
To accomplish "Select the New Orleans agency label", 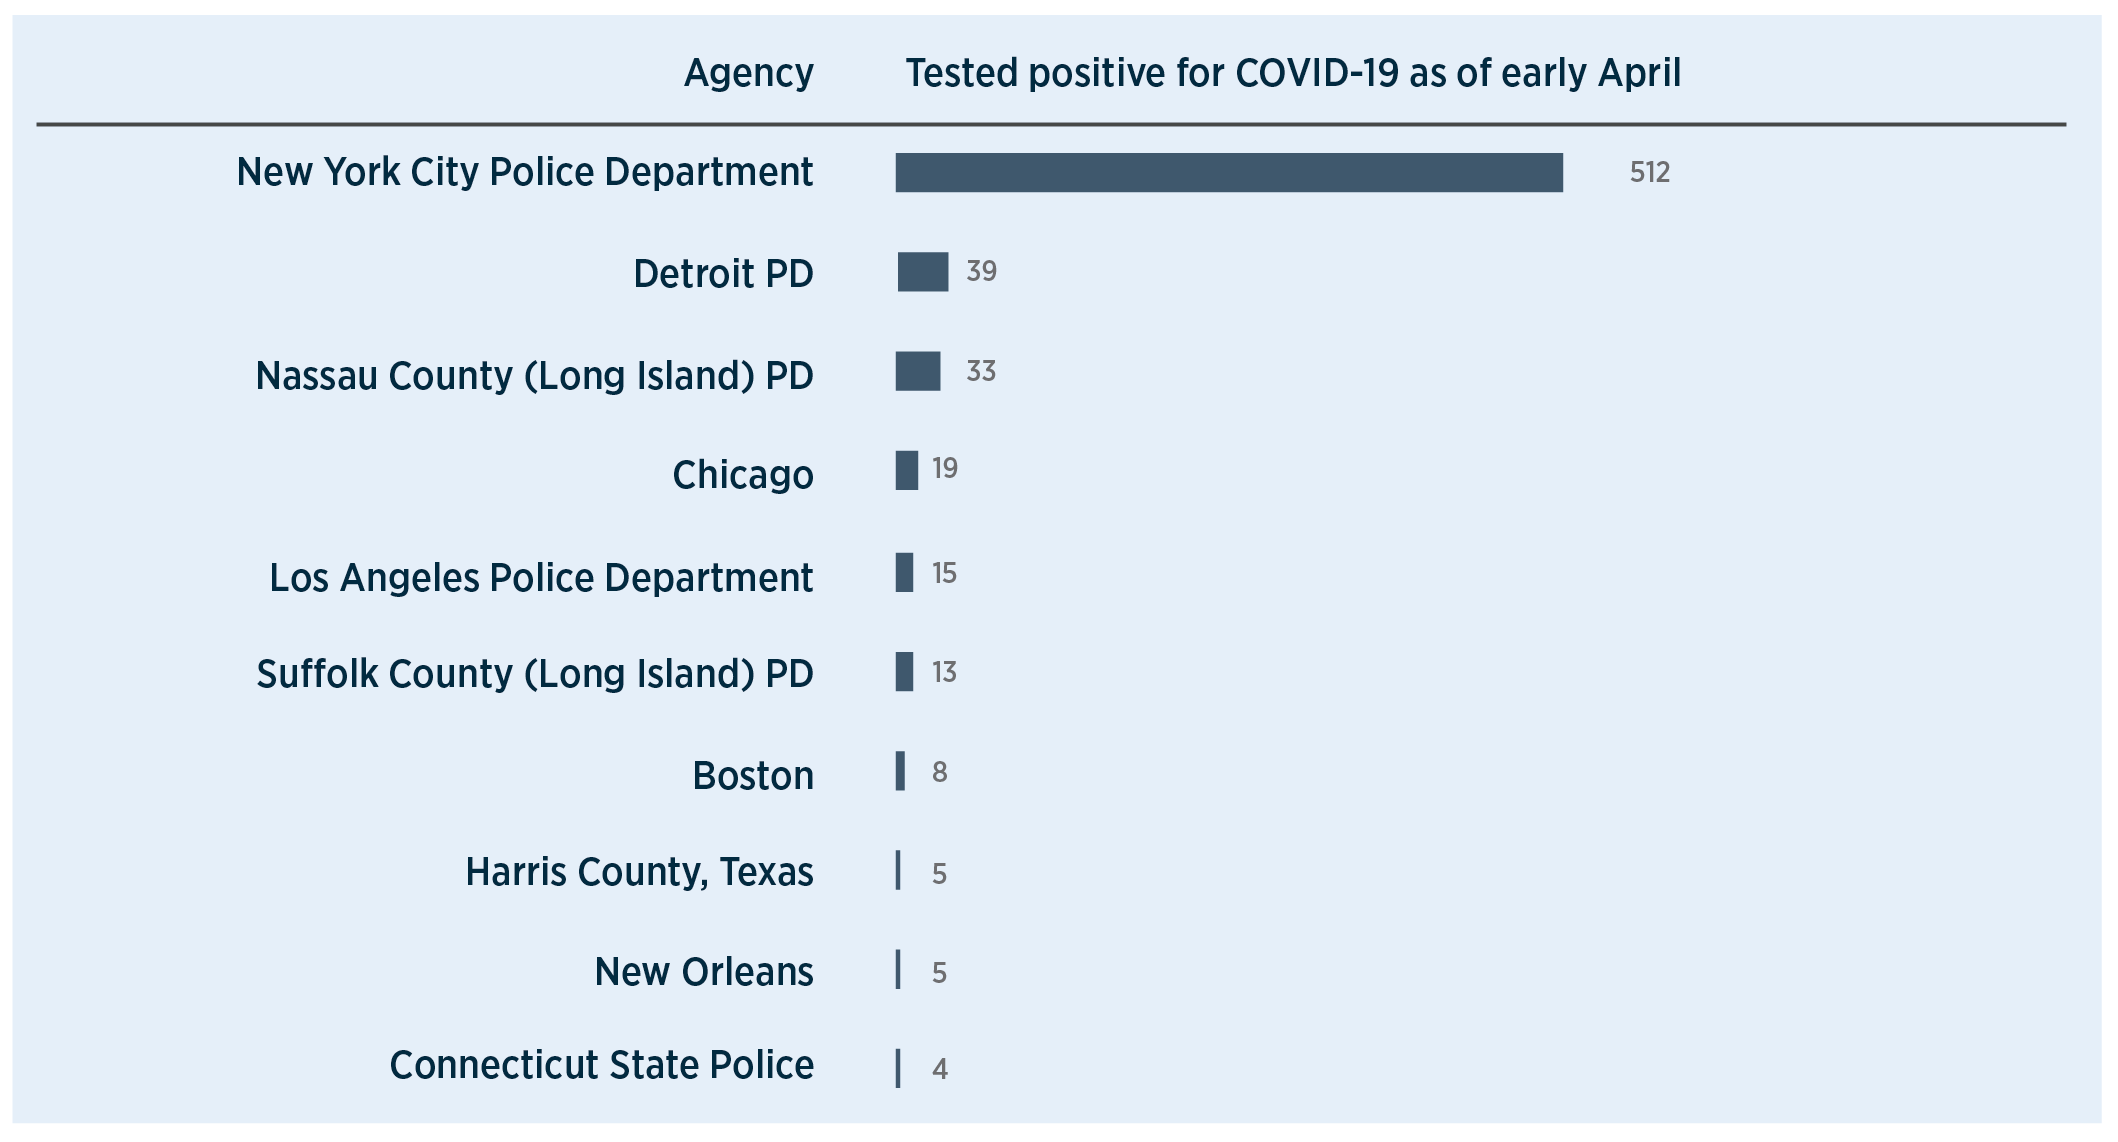I will click(x=703, y=971).
